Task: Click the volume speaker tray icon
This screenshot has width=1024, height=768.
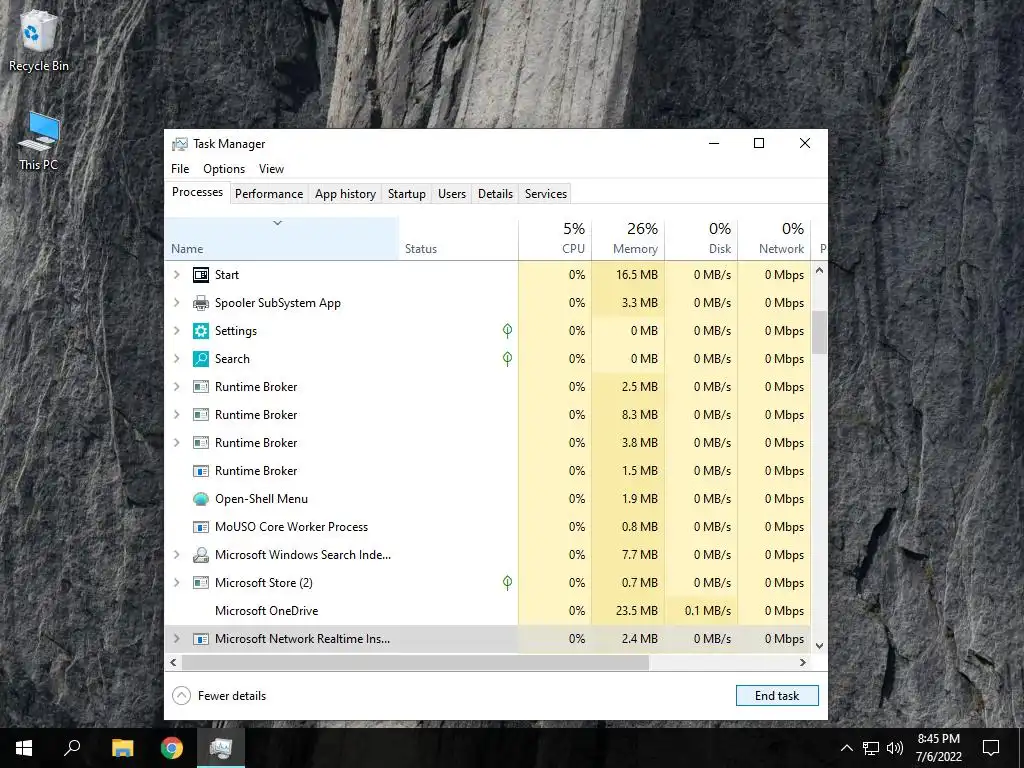Action: 895,748
